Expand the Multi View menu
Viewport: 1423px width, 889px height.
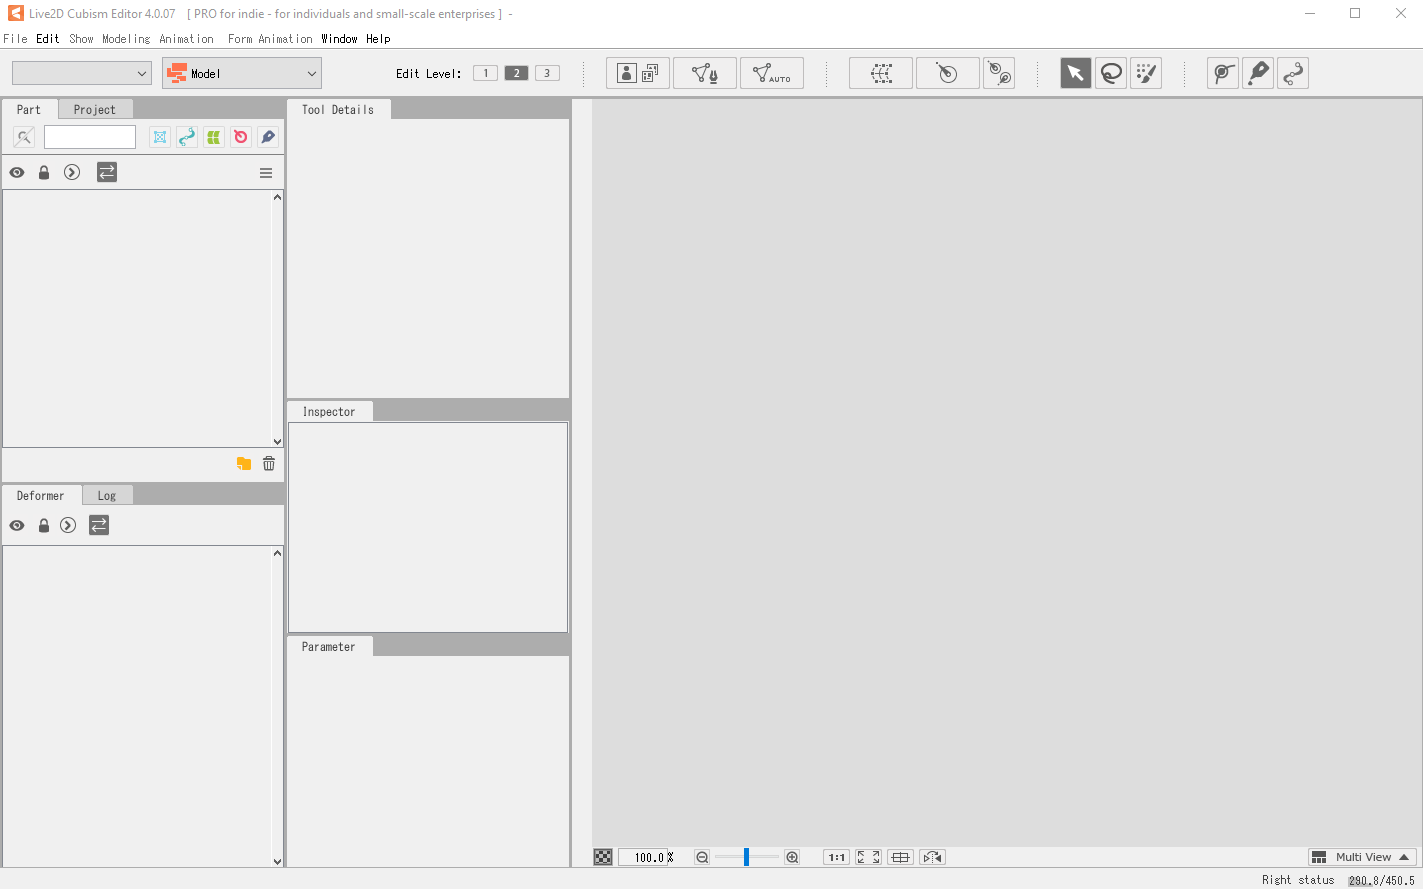[1363, 857]
